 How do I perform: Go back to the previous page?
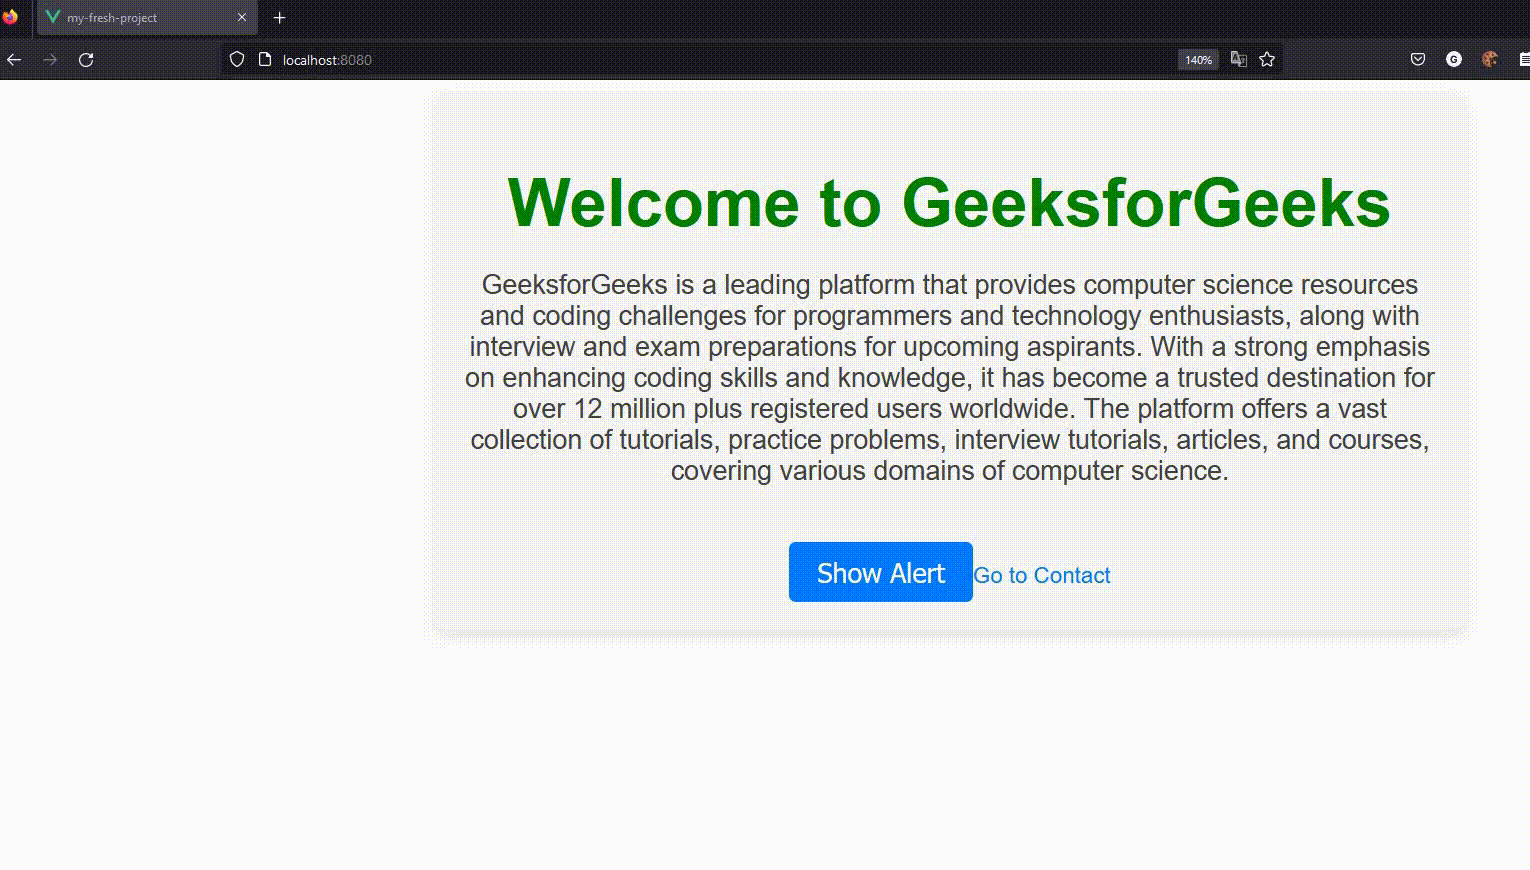14,60
